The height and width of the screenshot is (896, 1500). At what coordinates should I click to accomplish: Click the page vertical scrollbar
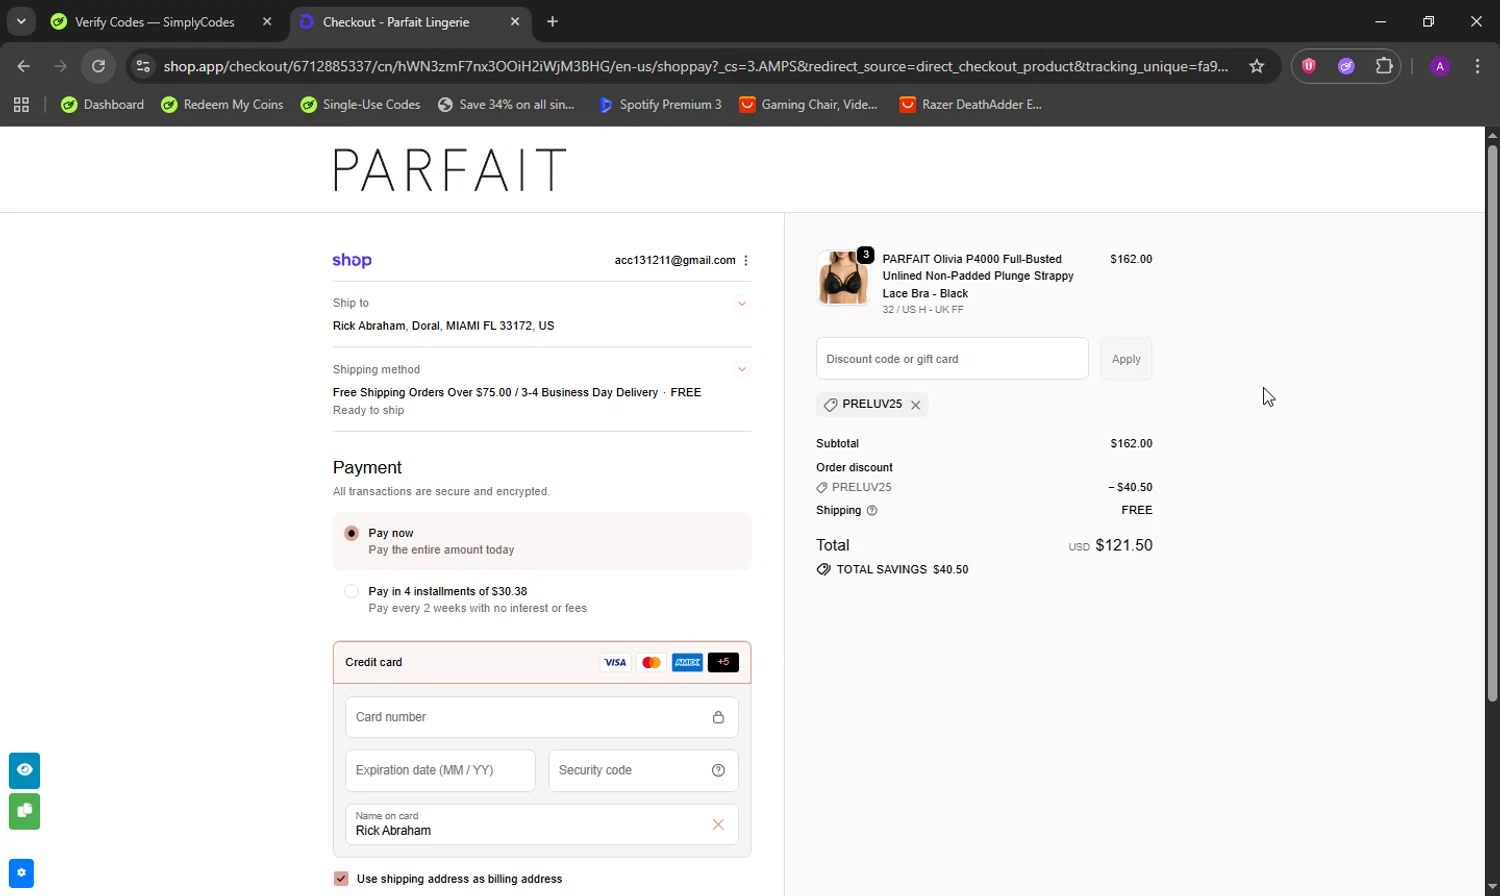point(1492,422)
